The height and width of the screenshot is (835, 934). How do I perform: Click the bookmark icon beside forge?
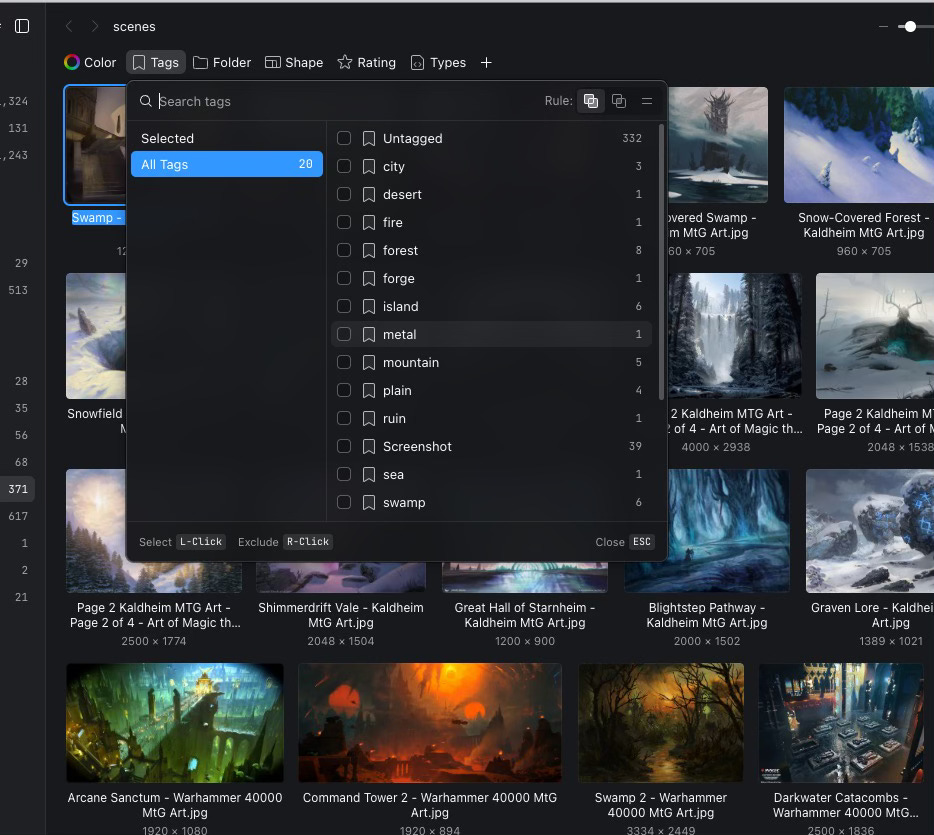[369, 279]
